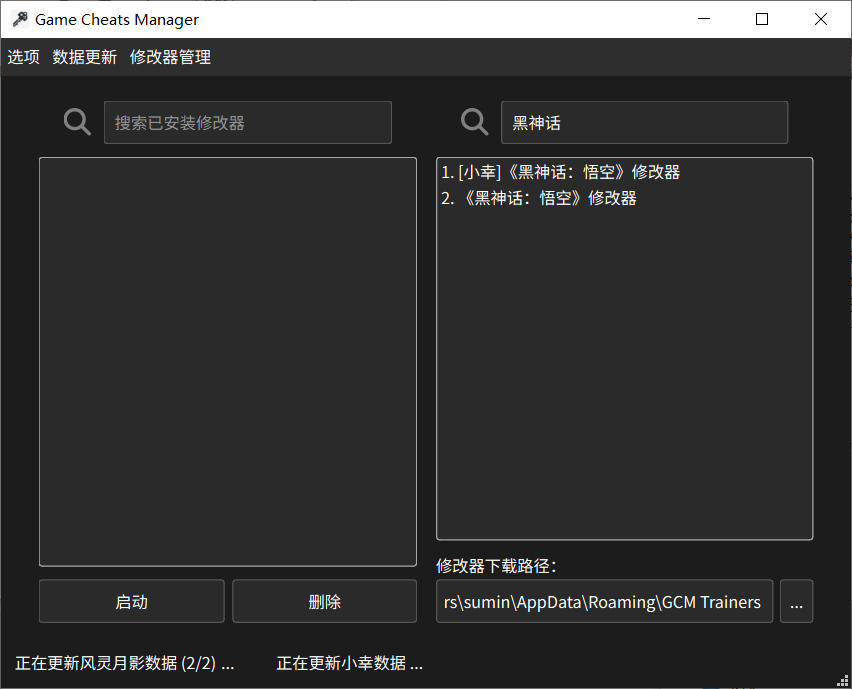Screen dimensions: 852x689
Task: Click the installed trainers search magnifier icon
Action: [77, 122]
